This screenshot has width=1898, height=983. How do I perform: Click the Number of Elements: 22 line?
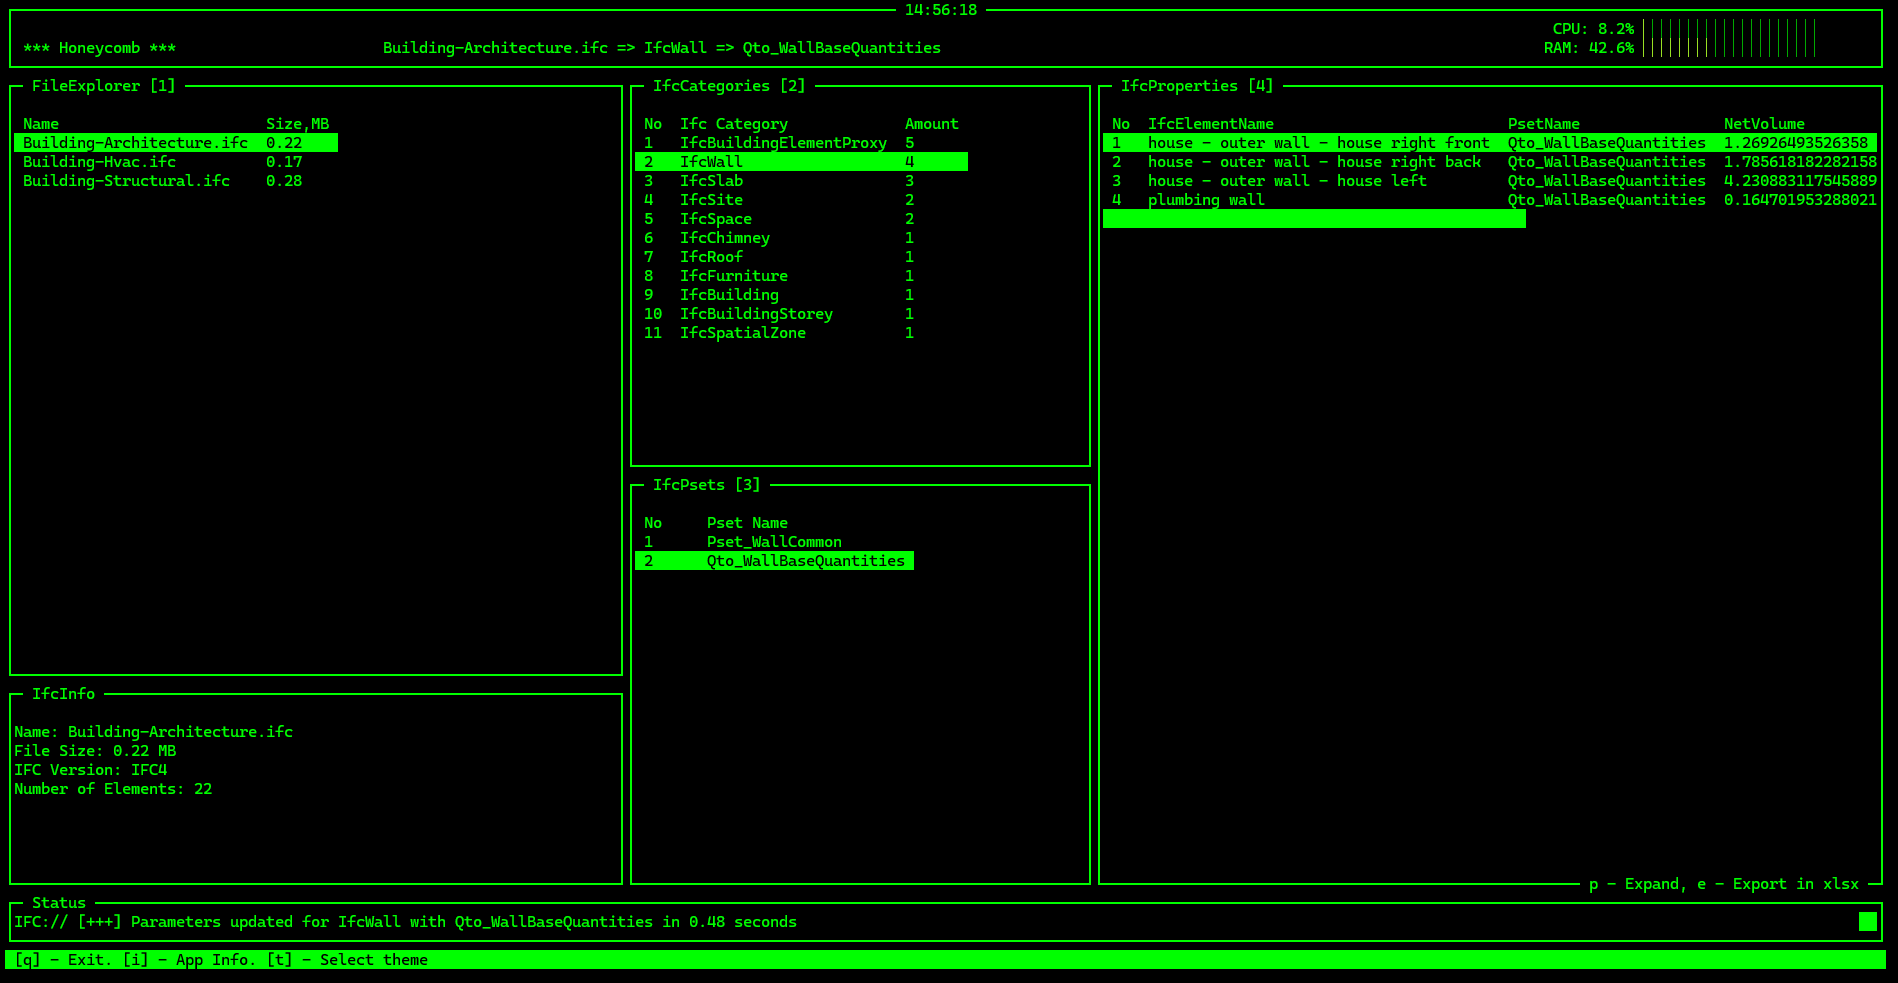(x=113, y=789)
